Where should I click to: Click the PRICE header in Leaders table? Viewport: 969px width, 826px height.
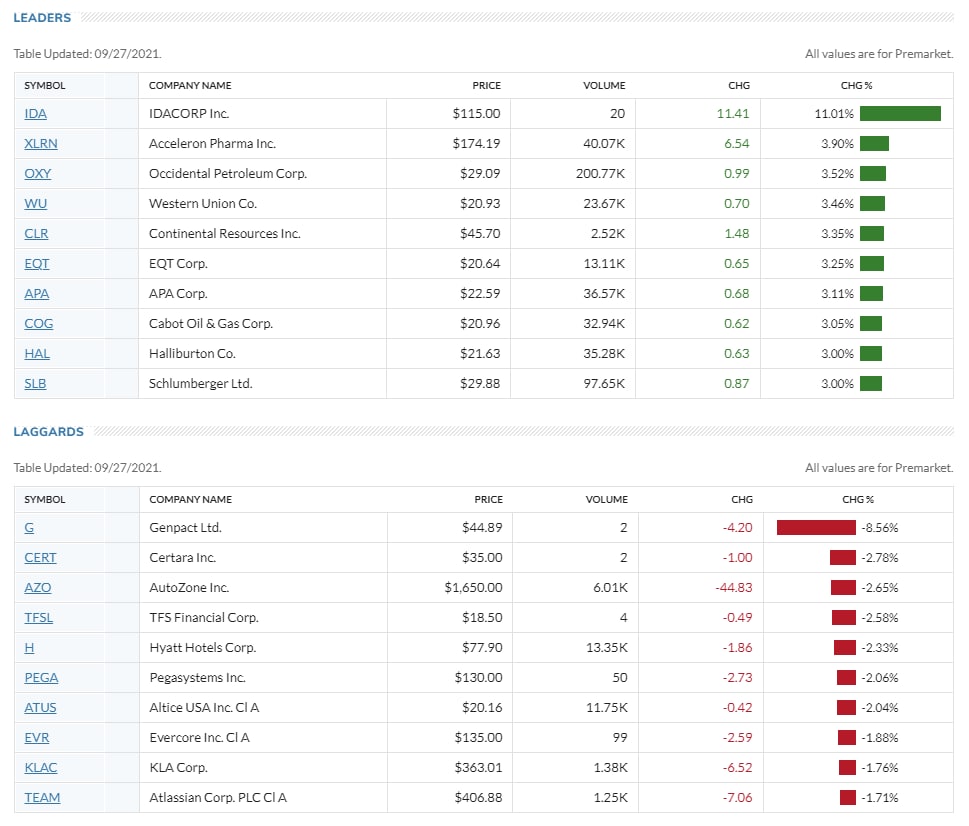click(x=486, y=85)
